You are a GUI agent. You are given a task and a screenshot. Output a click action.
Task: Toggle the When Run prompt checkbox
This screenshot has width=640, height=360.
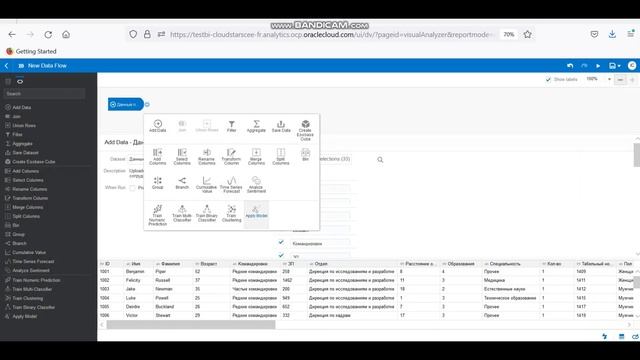pos(132,188)
